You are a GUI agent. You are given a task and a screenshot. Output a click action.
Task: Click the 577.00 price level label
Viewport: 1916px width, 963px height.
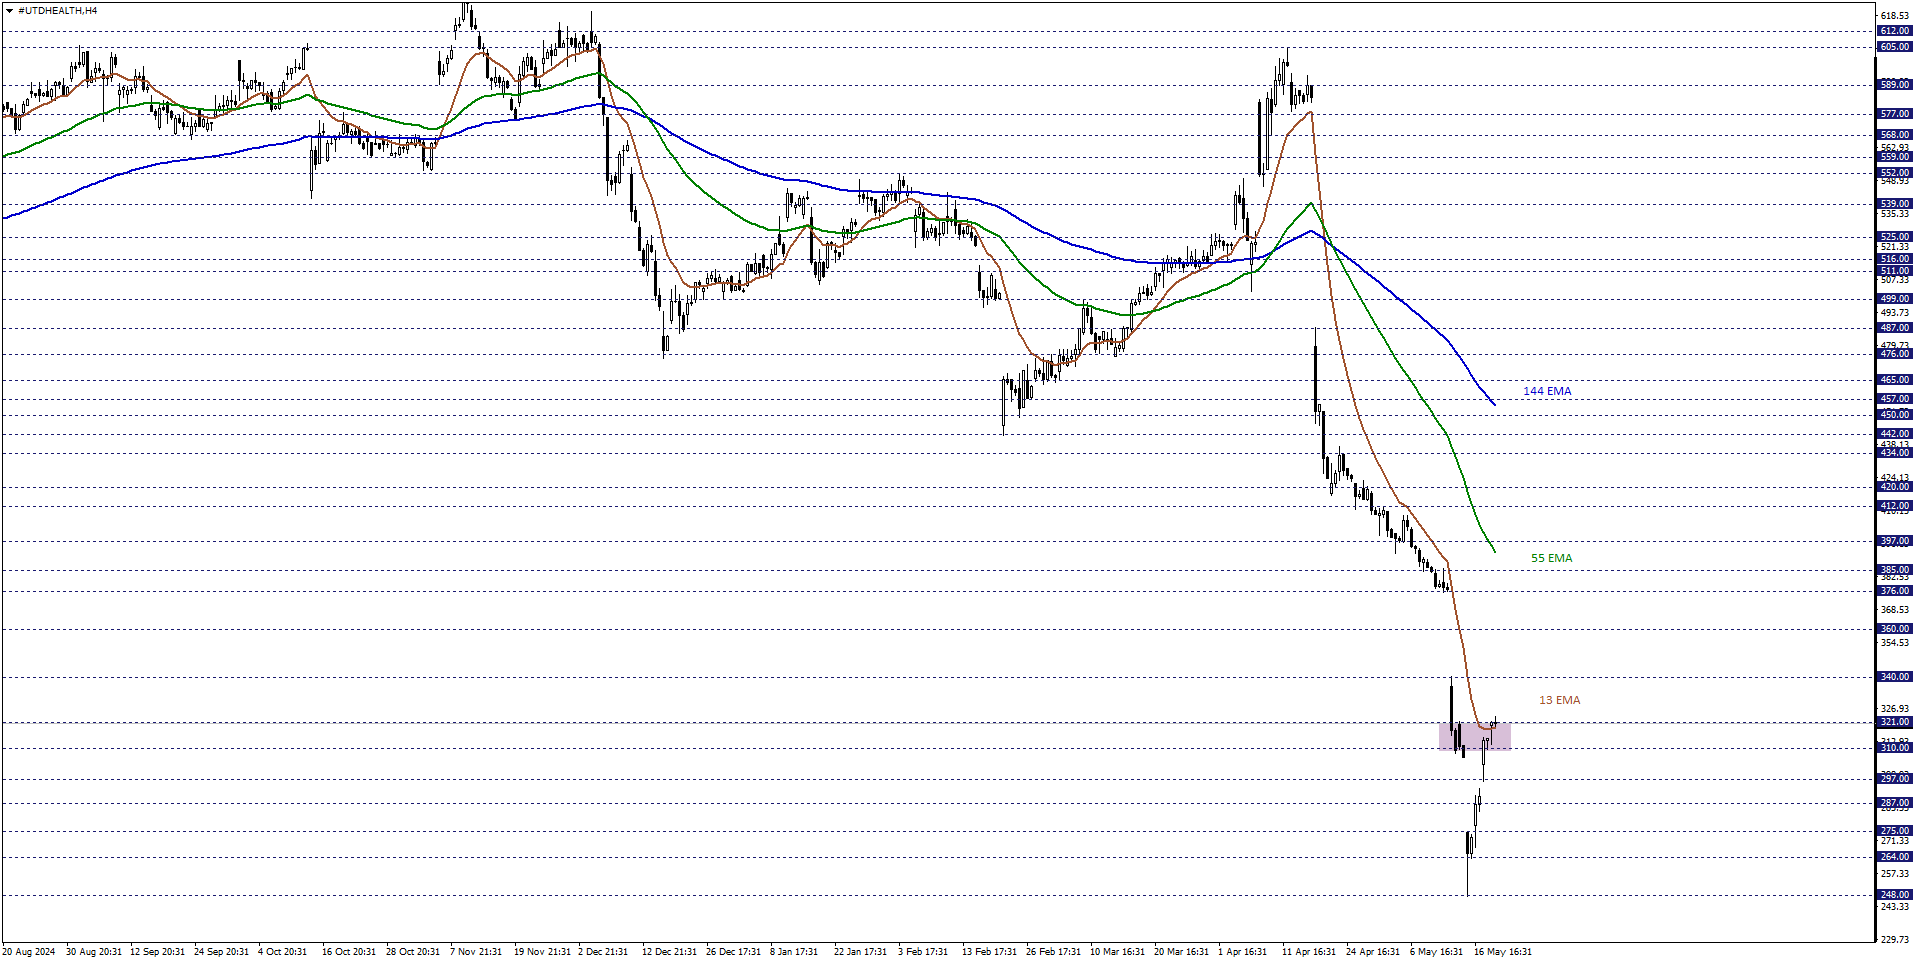[x=1895, y=114]
